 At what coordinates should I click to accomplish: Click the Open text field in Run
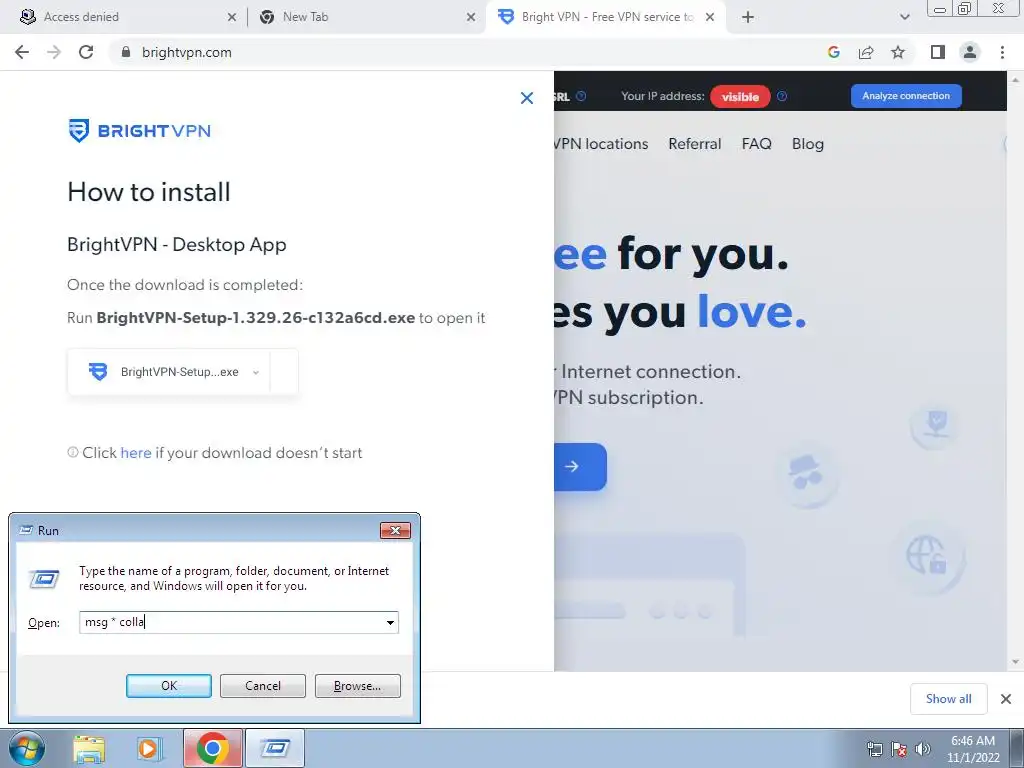tap(230, 622)
